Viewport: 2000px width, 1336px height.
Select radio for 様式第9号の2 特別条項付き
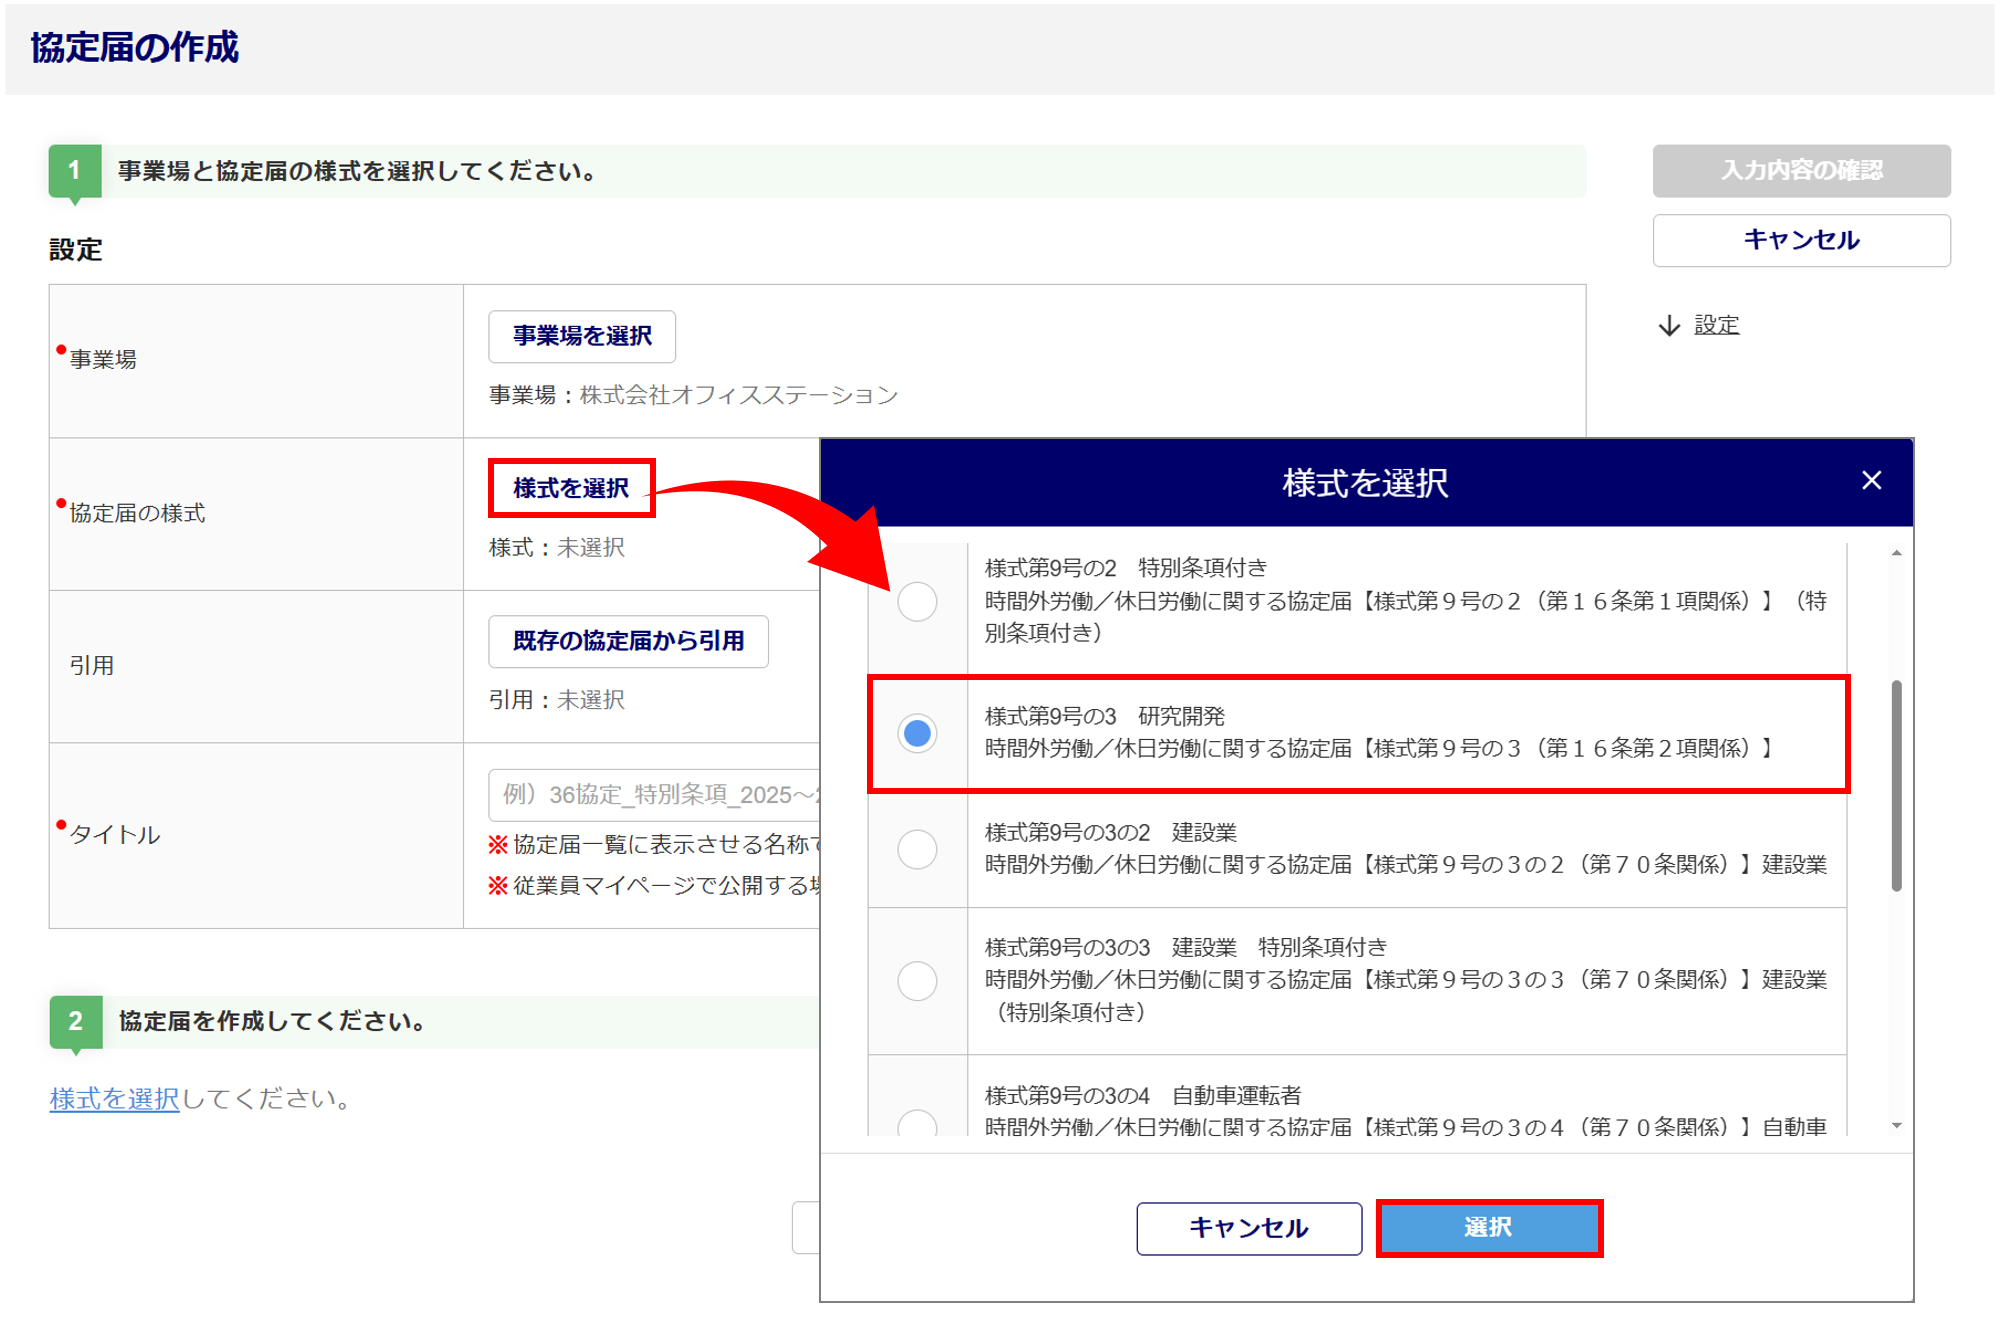coord(916,601)
